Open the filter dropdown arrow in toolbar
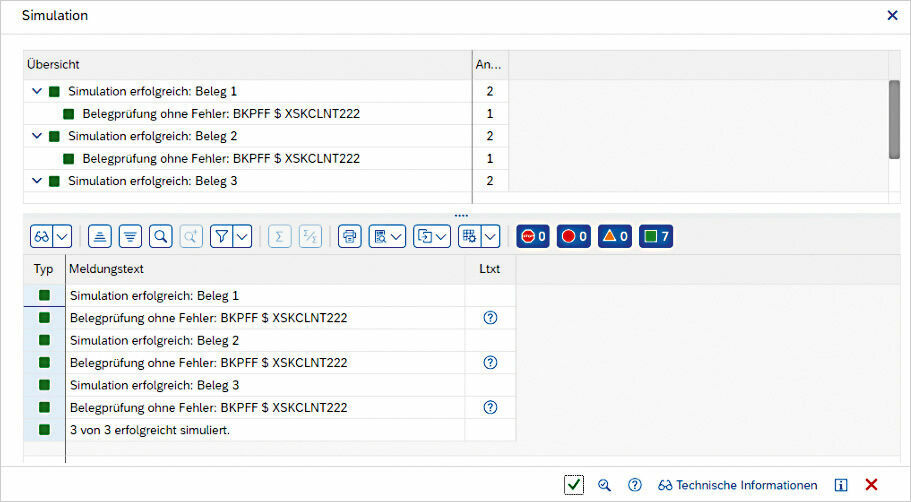911x502 pixels. tap(242, 236)
